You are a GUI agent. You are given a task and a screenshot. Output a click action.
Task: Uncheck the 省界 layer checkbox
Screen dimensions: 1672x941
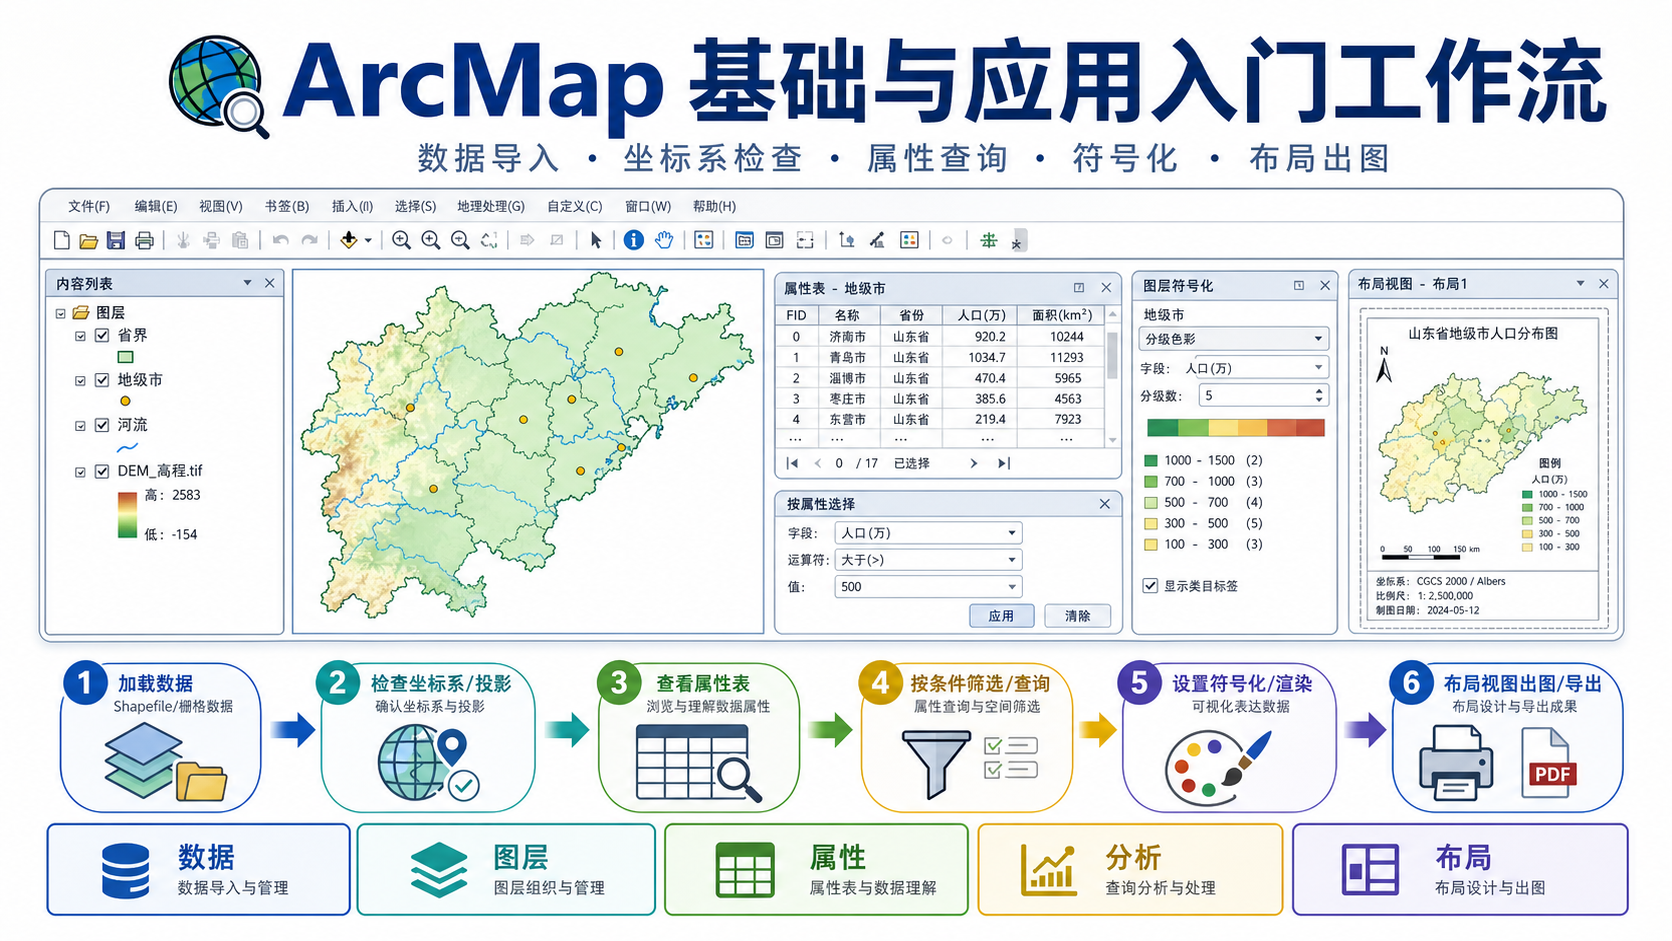point(102,335)
